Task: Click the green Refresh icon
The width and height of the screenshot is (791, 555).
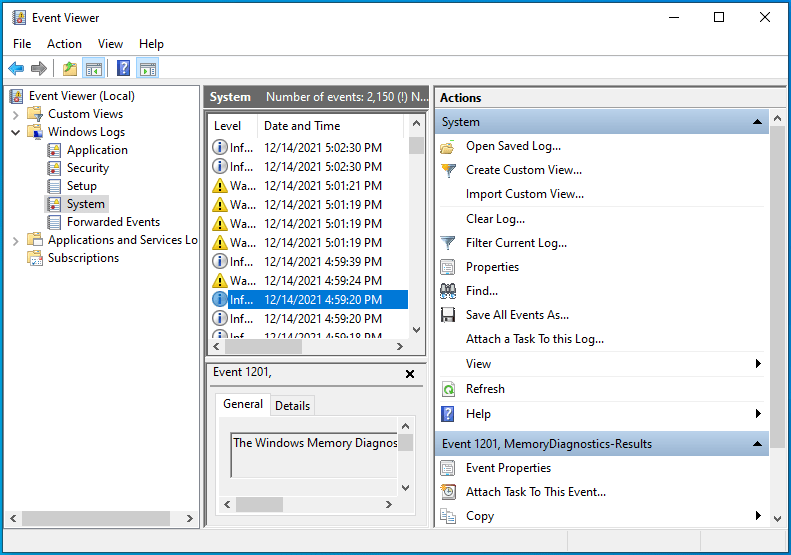Action: tap(448, 389)
